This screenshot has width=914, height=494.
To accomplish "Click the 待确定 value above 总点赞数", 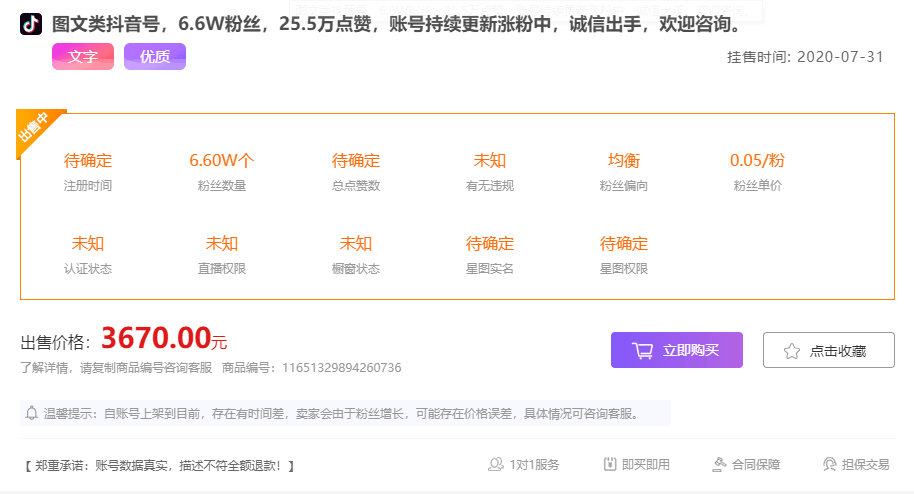I will coord(356,160).
